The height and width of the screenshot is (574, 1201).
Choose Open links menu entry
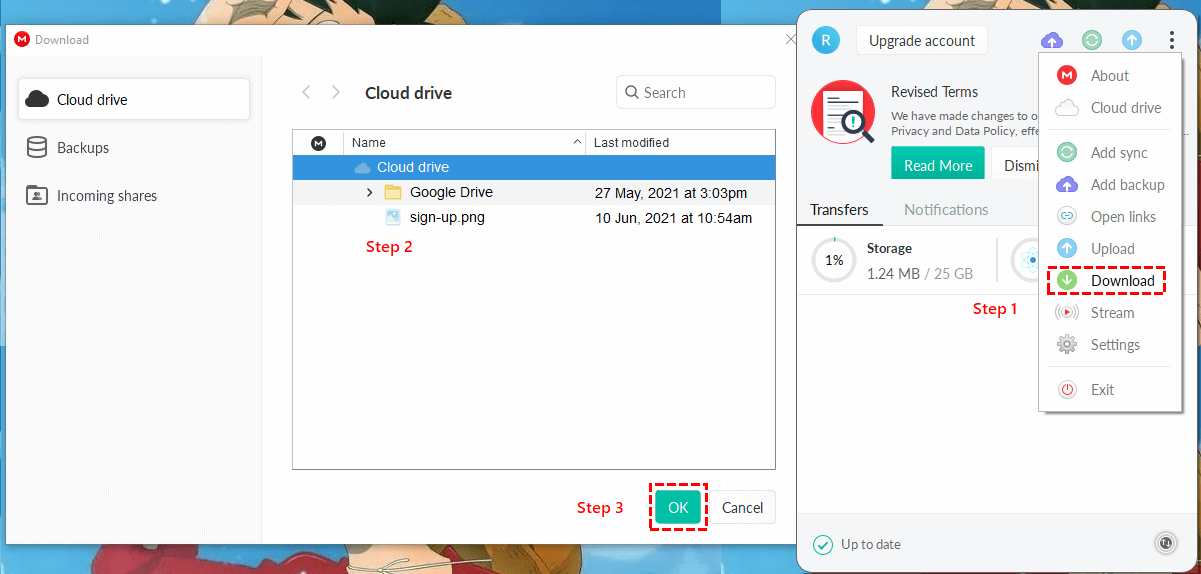pos(1110,216)
